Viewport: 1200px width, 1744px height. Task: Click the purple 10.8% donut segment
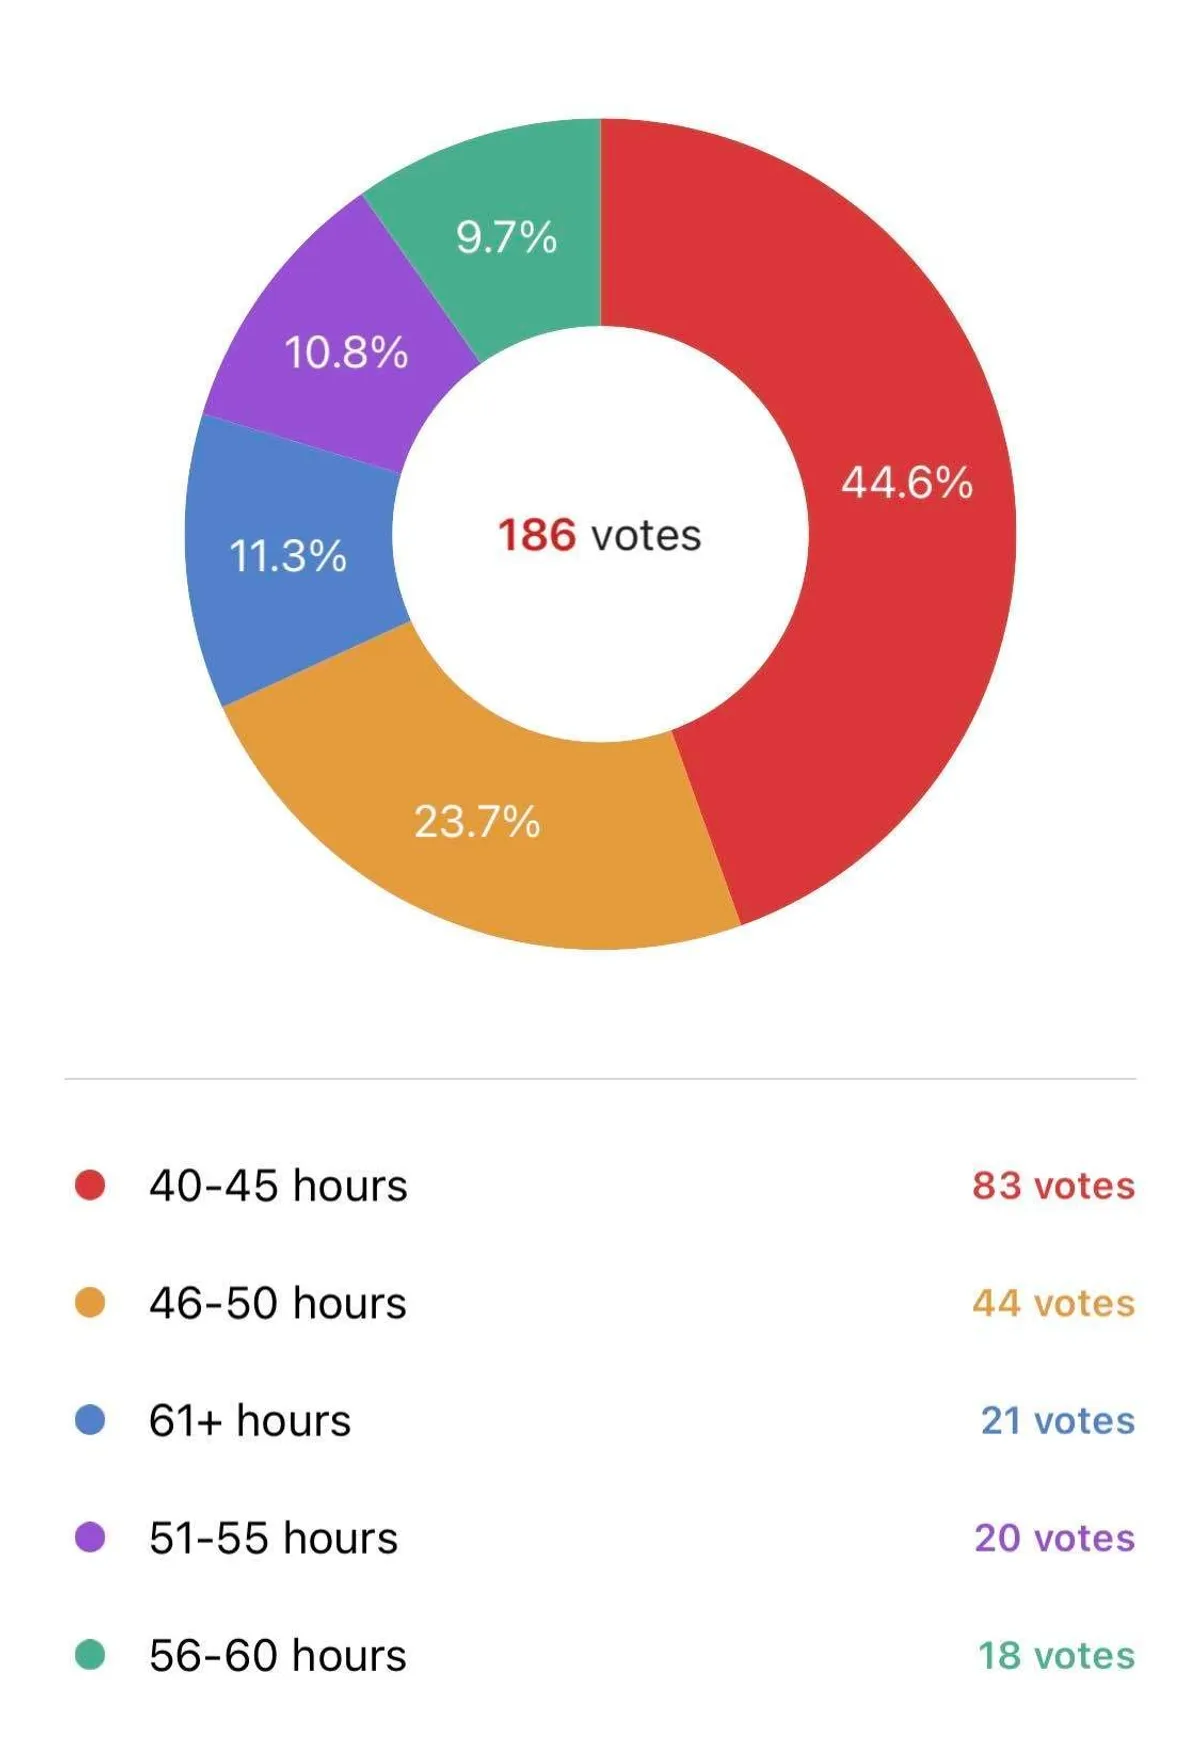(x=346, y=352)
